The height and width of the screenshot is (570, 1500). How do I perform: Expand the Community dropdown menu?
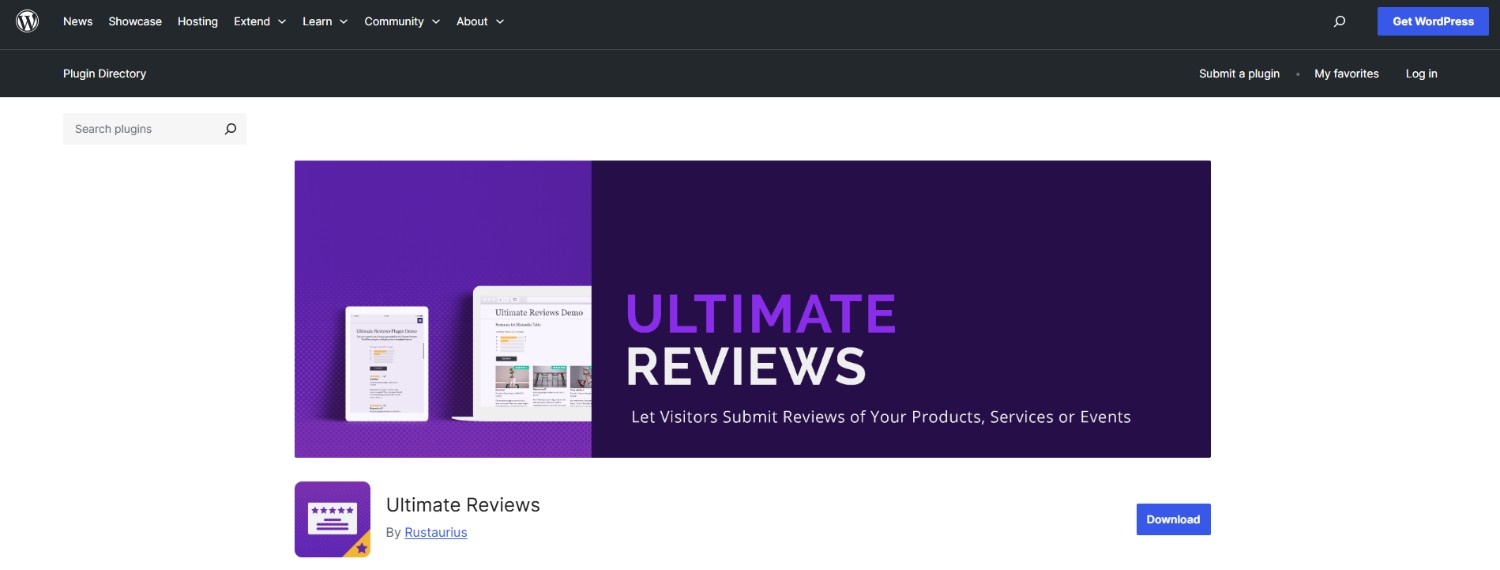[402, 21]
